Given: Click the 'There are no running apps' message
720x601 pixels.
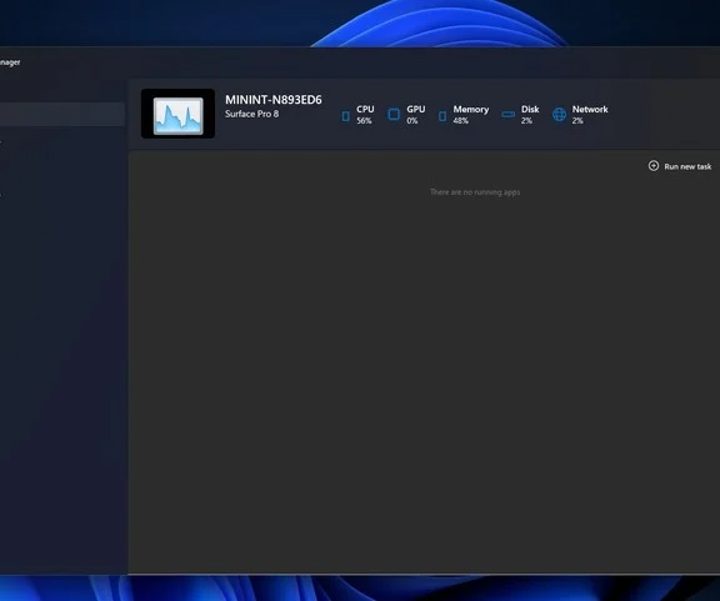Looking at the screenshot, I should (475, 192).
